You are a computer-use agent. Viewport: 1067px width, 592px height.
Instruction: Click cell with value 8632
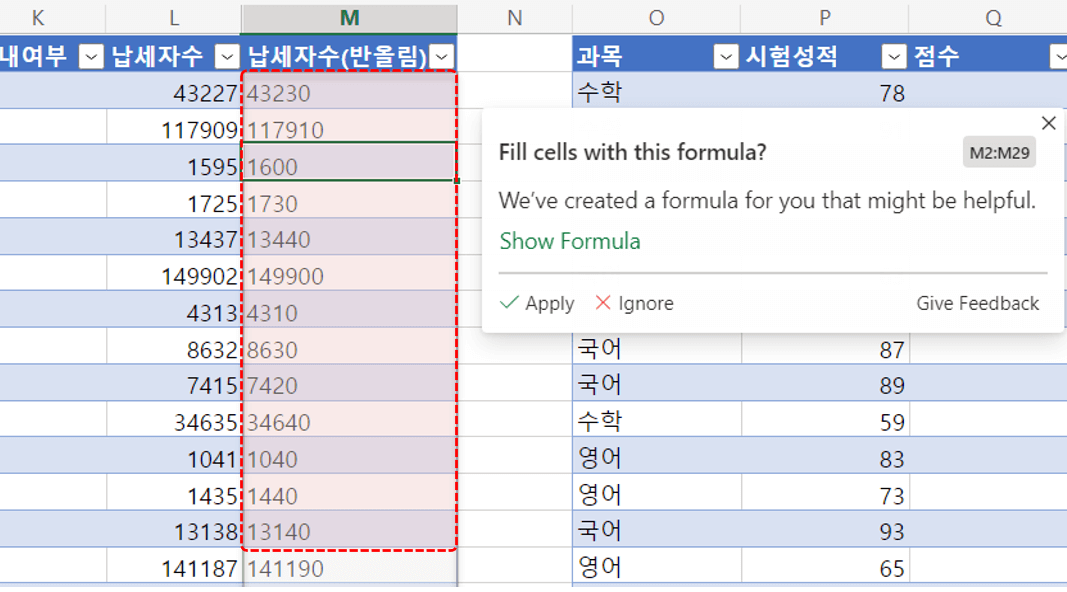coord(174,347)
